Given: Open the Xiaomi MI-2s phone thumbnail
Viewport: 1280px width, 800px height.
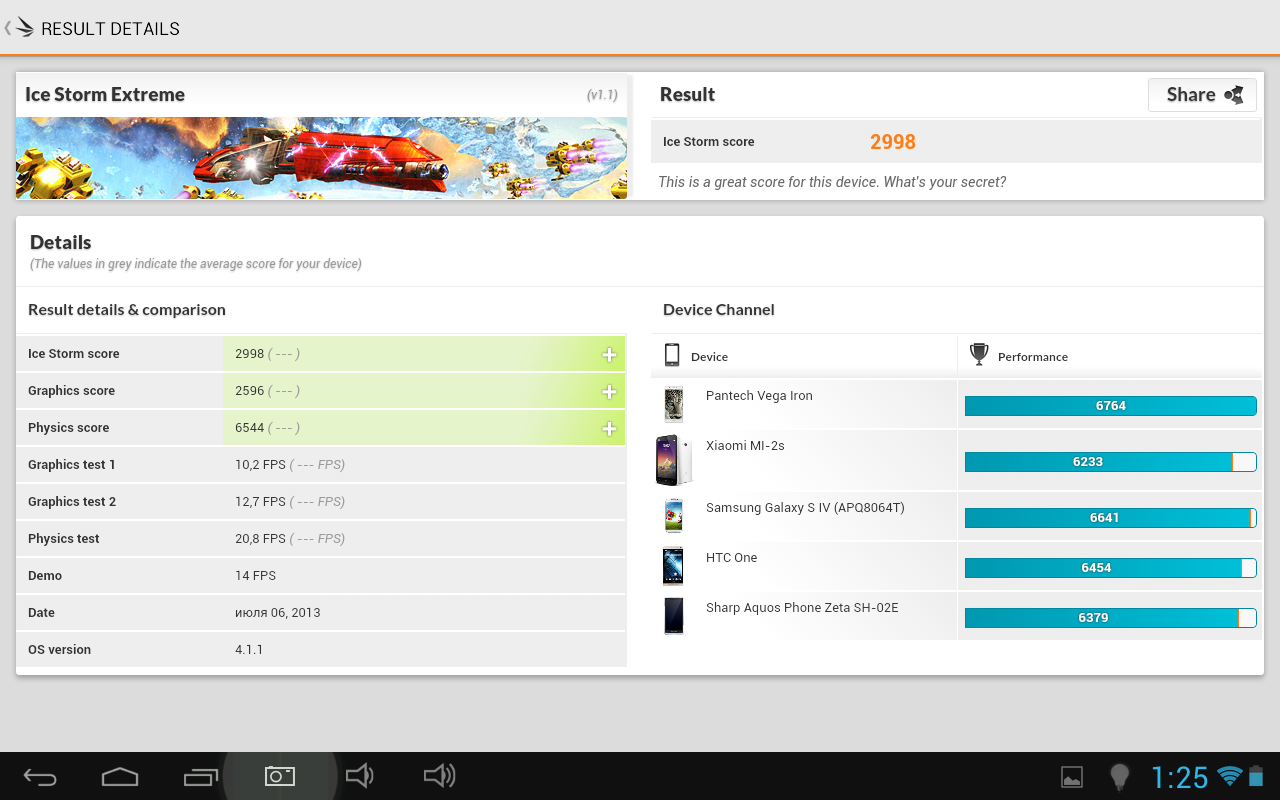Looking at the screenshot, I should (x=673, y=460).
